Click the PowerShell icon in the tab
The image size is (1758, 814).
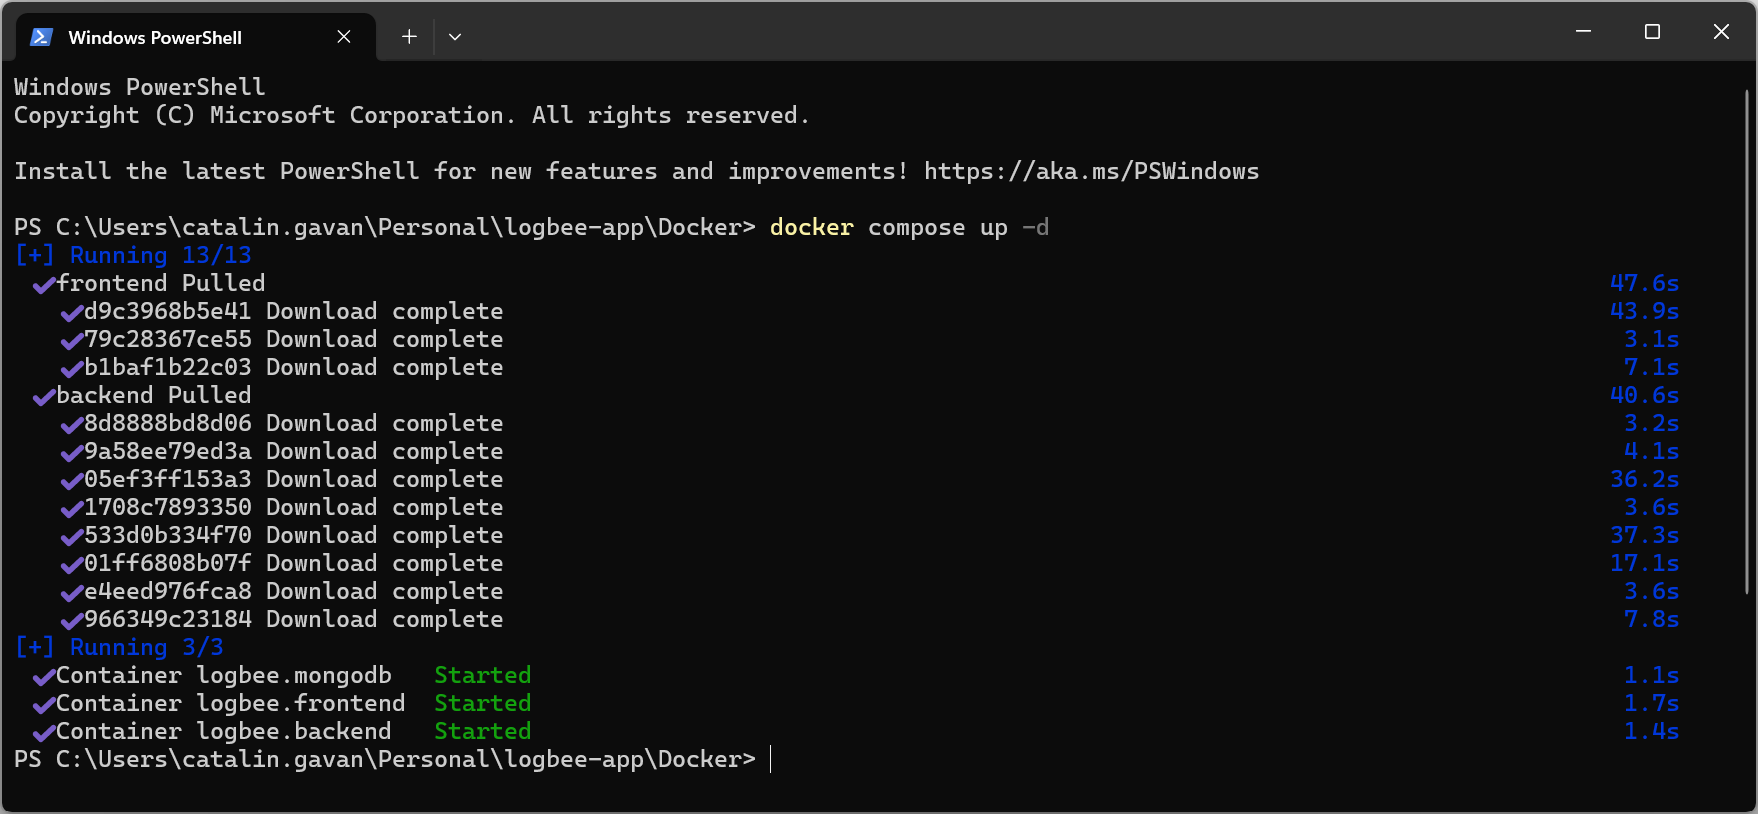[41, 37]
